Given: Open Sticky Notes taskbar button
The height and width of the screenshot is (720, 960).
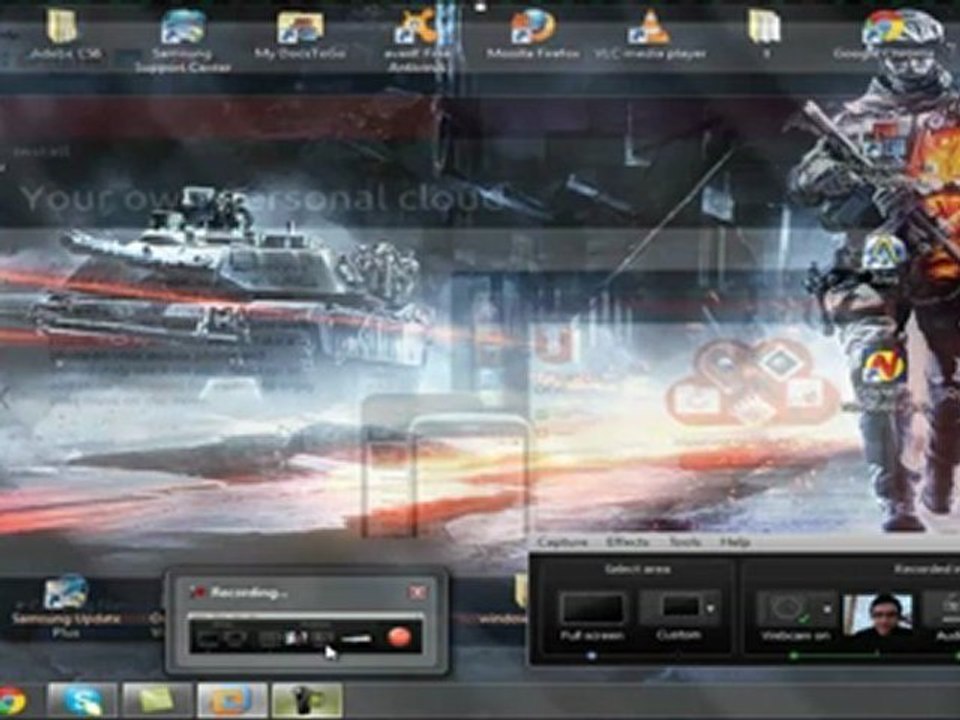Looking at the screenshot, I should (157, 700).
